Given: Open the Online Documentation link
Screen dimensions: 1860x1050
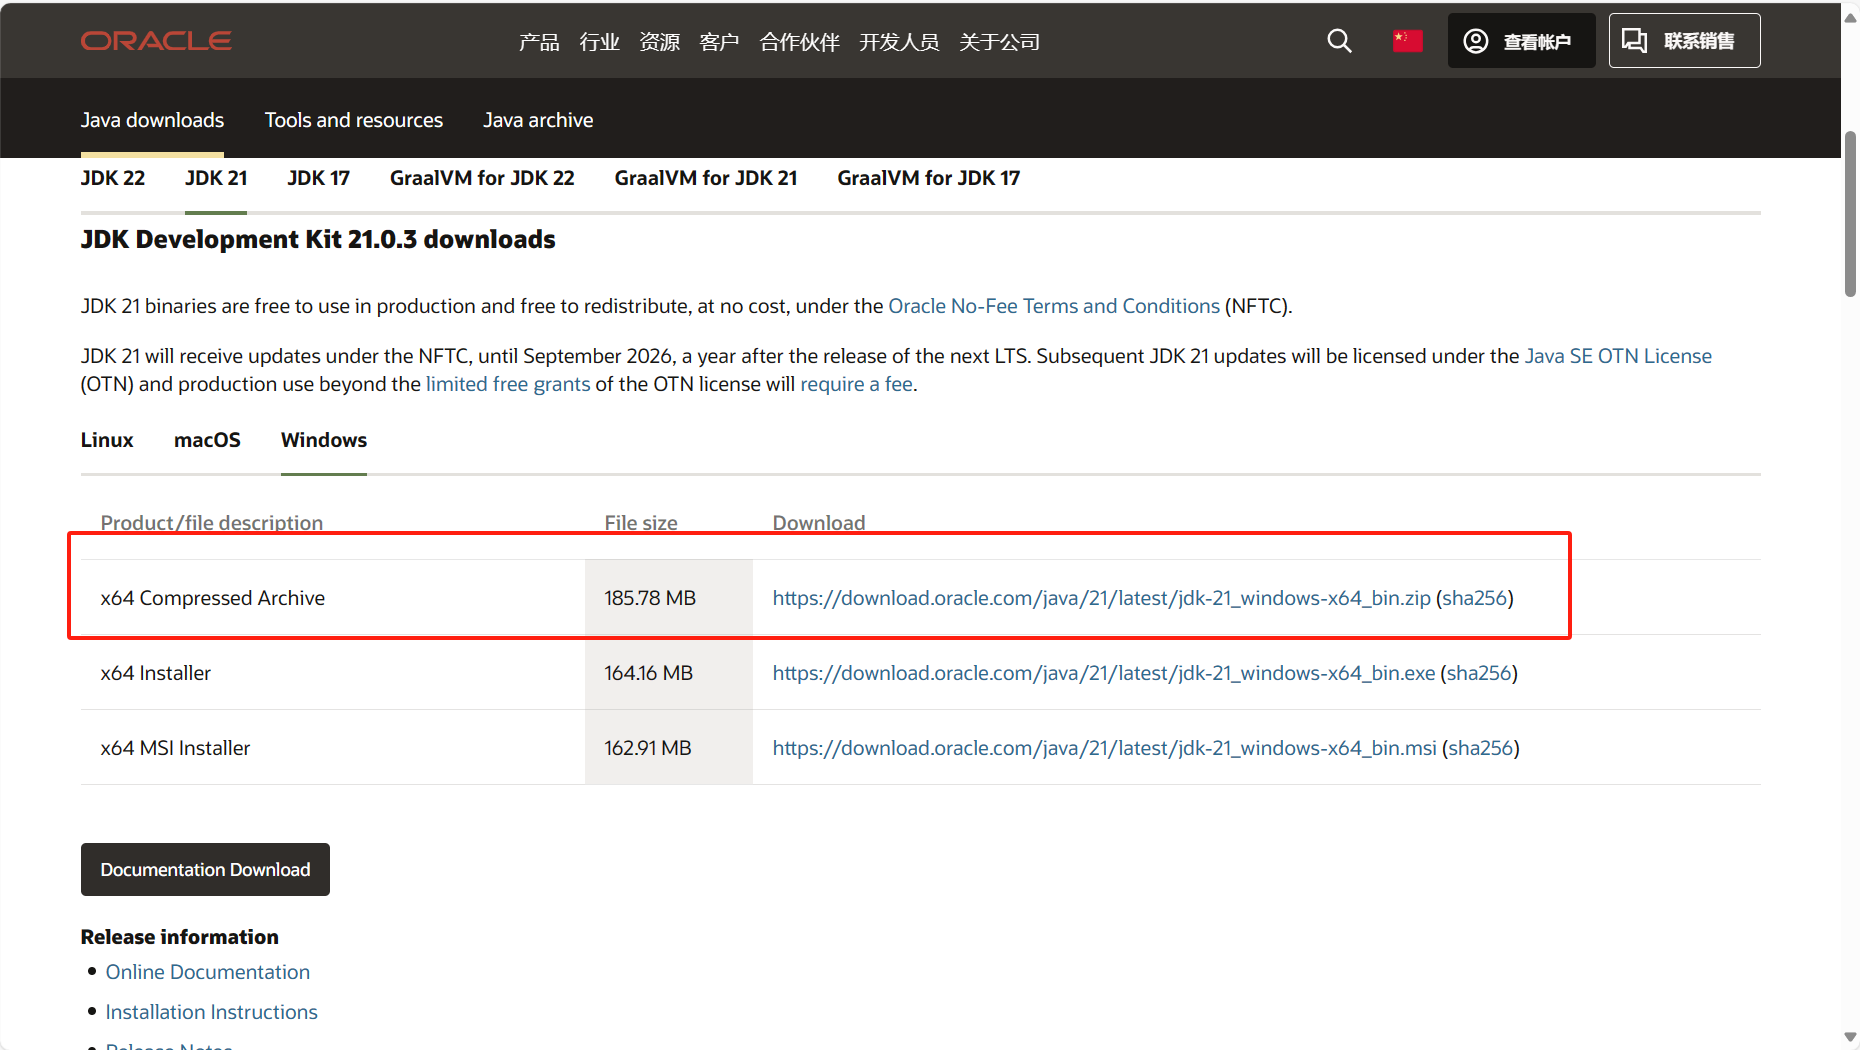Looking at the screenshot, I should coord(208,972).
